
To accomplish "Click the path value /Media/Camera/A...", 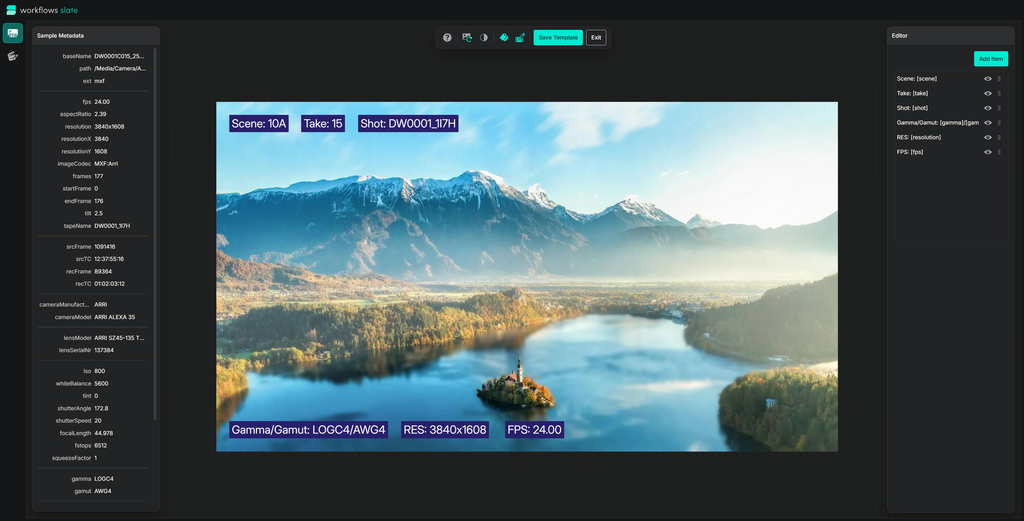I will point(120,69).
